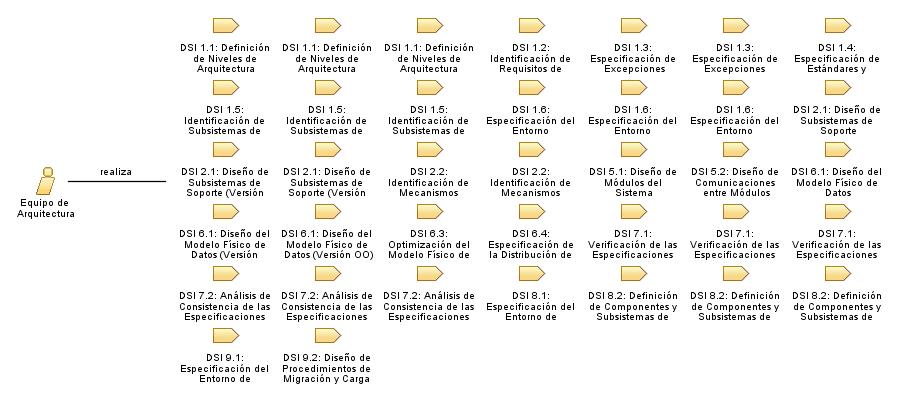Select the DSI 5.2 Comunicaciones activity icon
899x402 pixels.
pyautogui.click(x=735, y=150)
